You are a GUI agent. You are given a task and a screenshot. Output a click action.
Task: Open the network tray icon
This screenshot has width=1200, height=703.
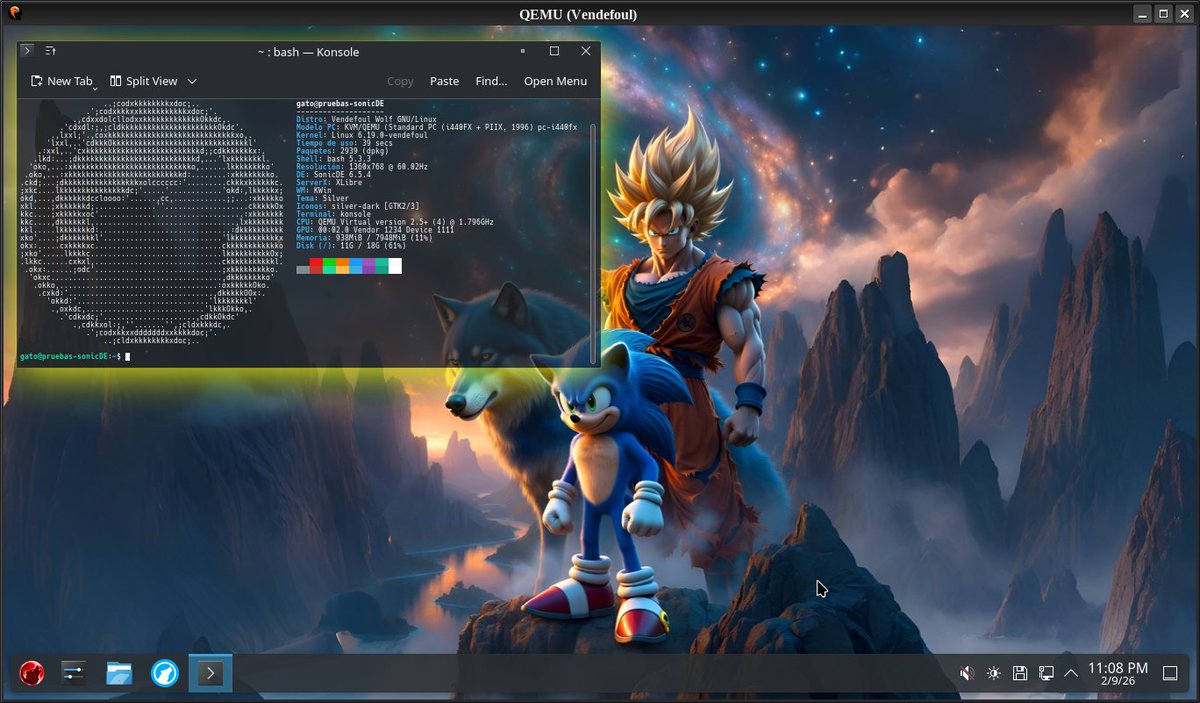(1046, 673)
